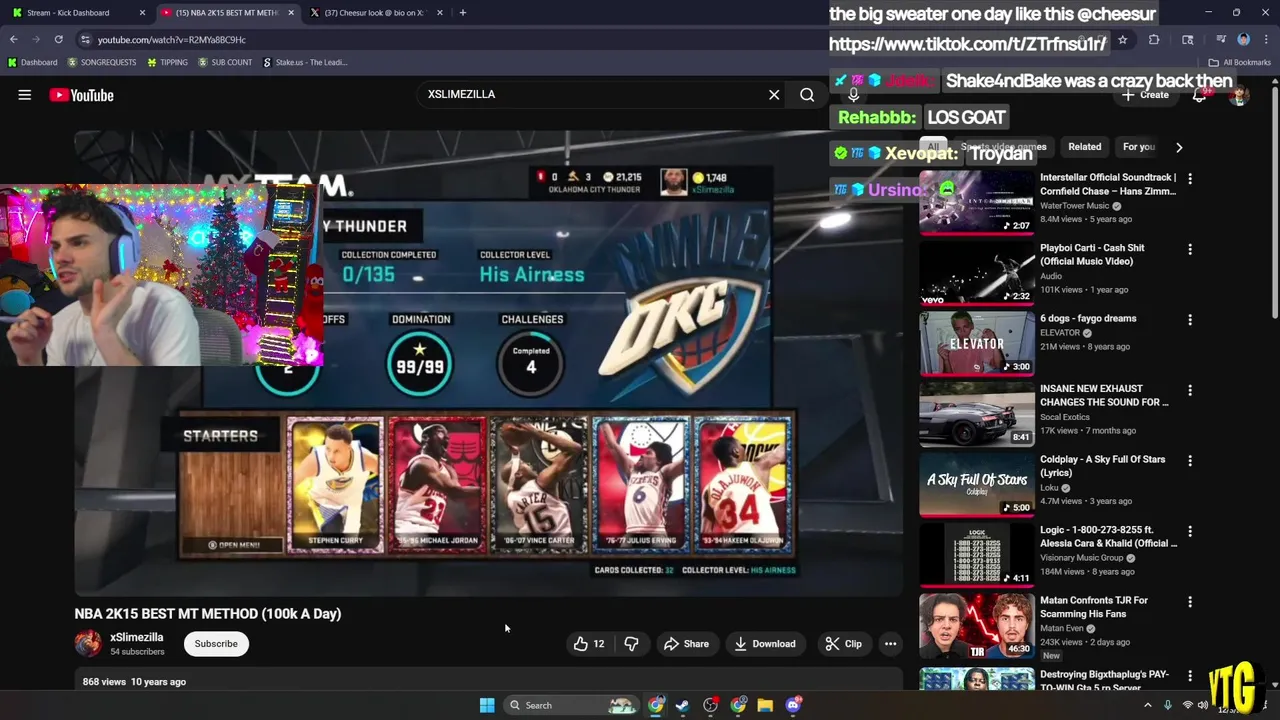
Task: Open Coldplay A Sky Full Of Stars title
Action: coord(1102,466)
